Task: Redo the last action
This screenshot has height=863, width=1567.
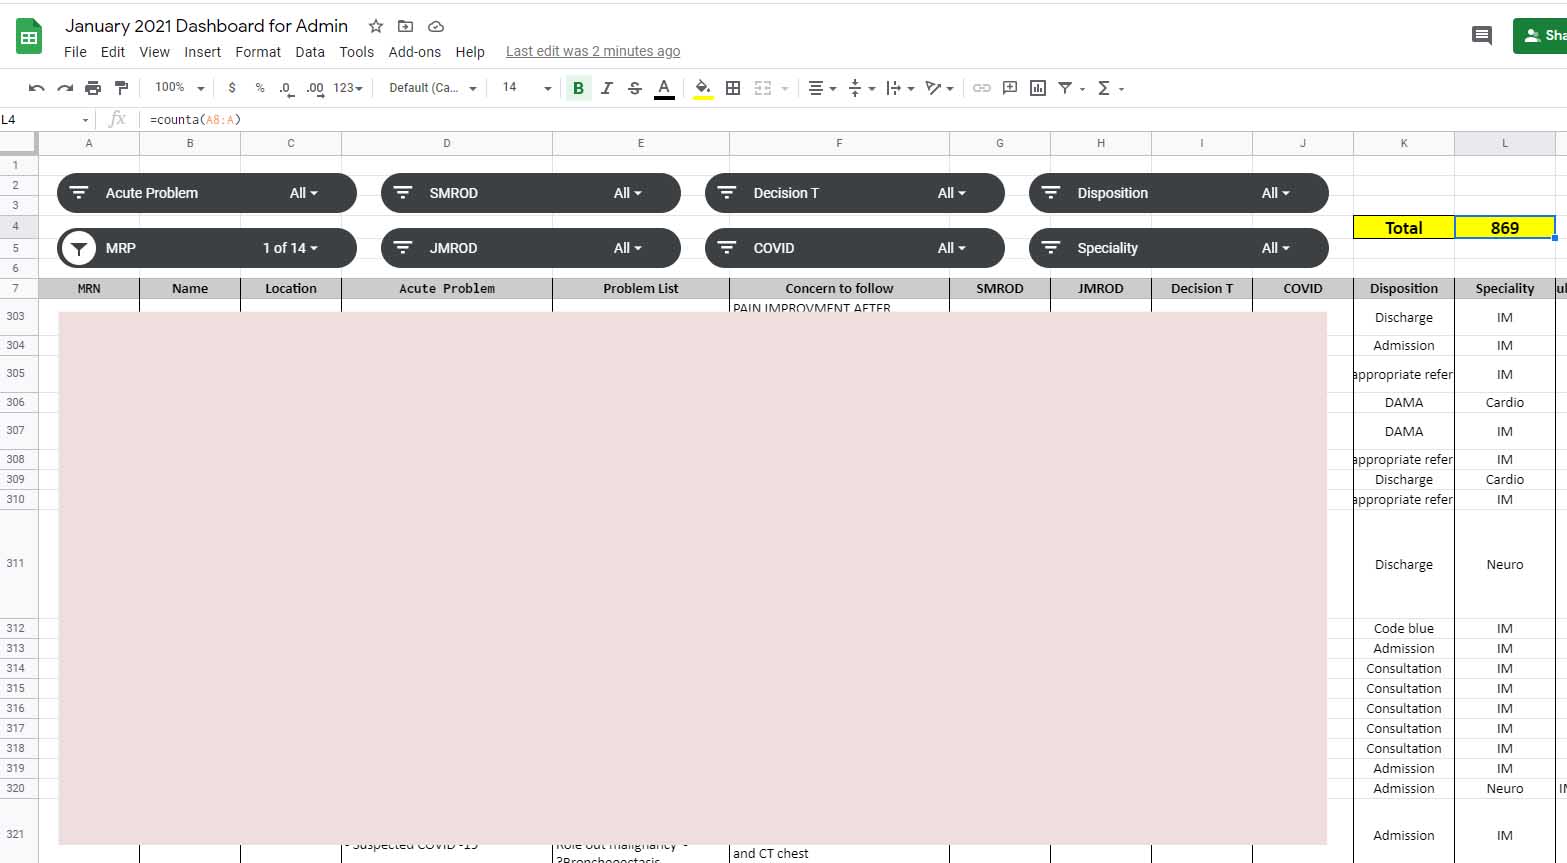Action: tap(64, 88)
